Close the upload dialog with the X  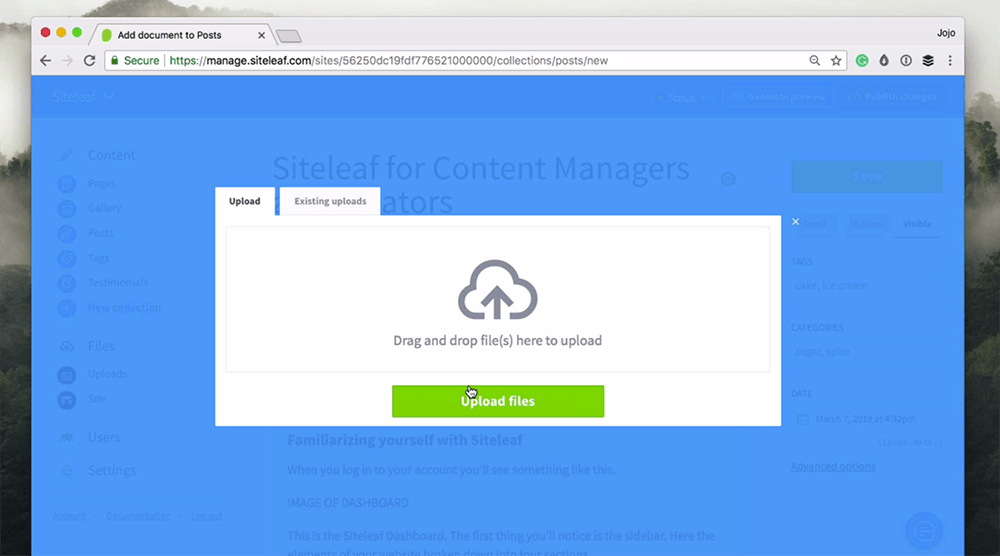click(x=795, y=221)
